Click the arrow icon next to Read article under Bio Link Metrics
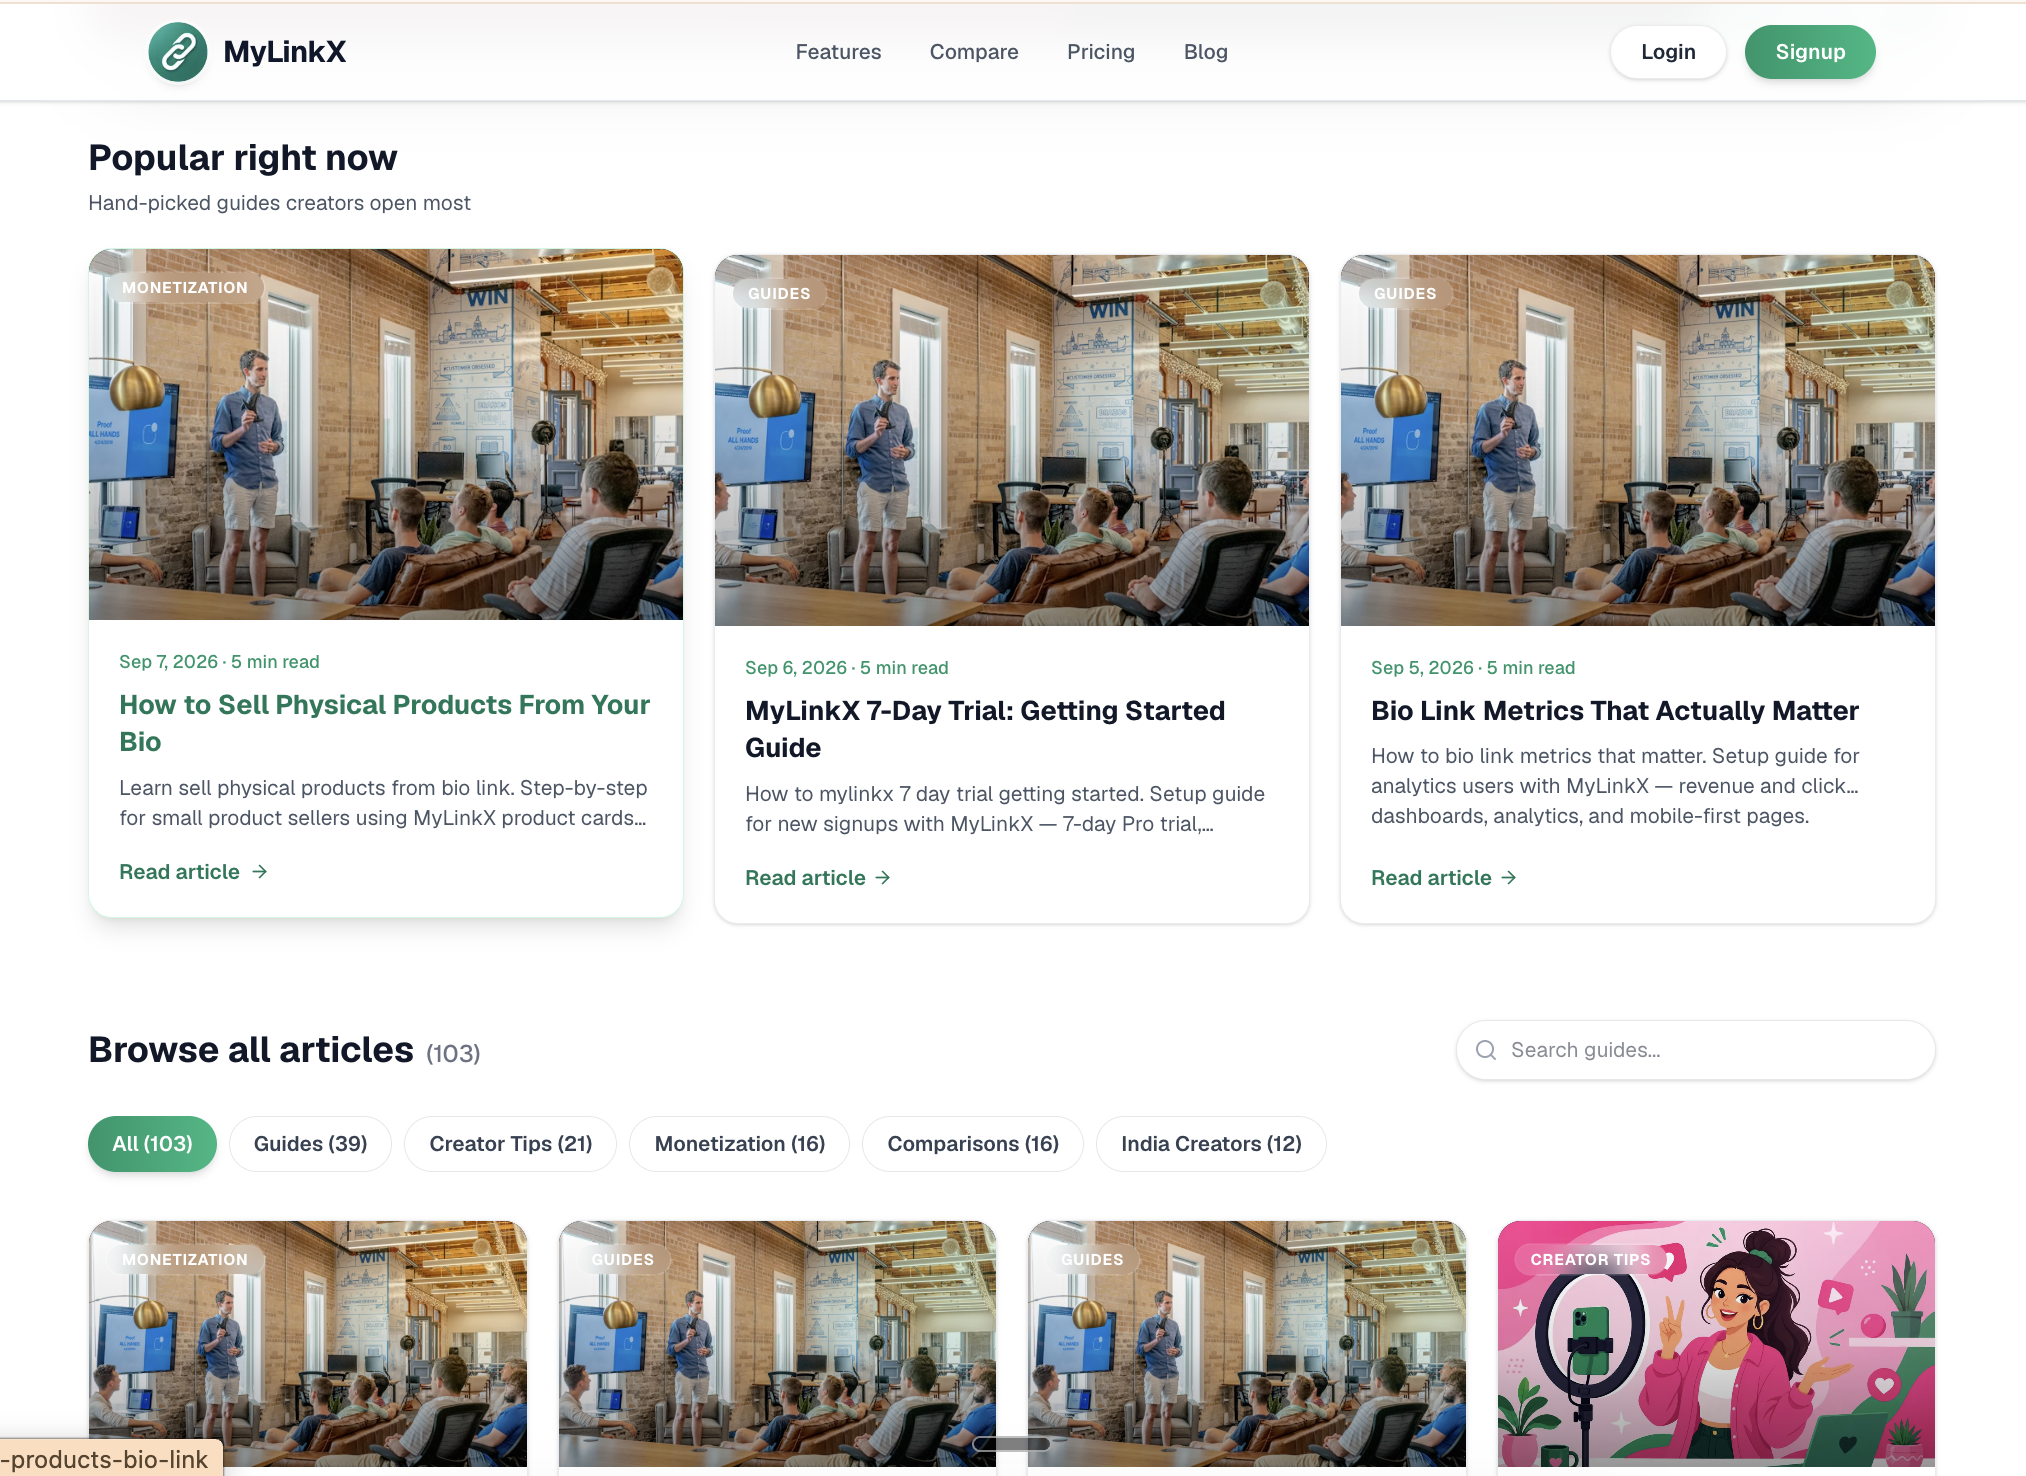The height and width of the screenshot is (1476, 2026). click(x=1509, y=878)
